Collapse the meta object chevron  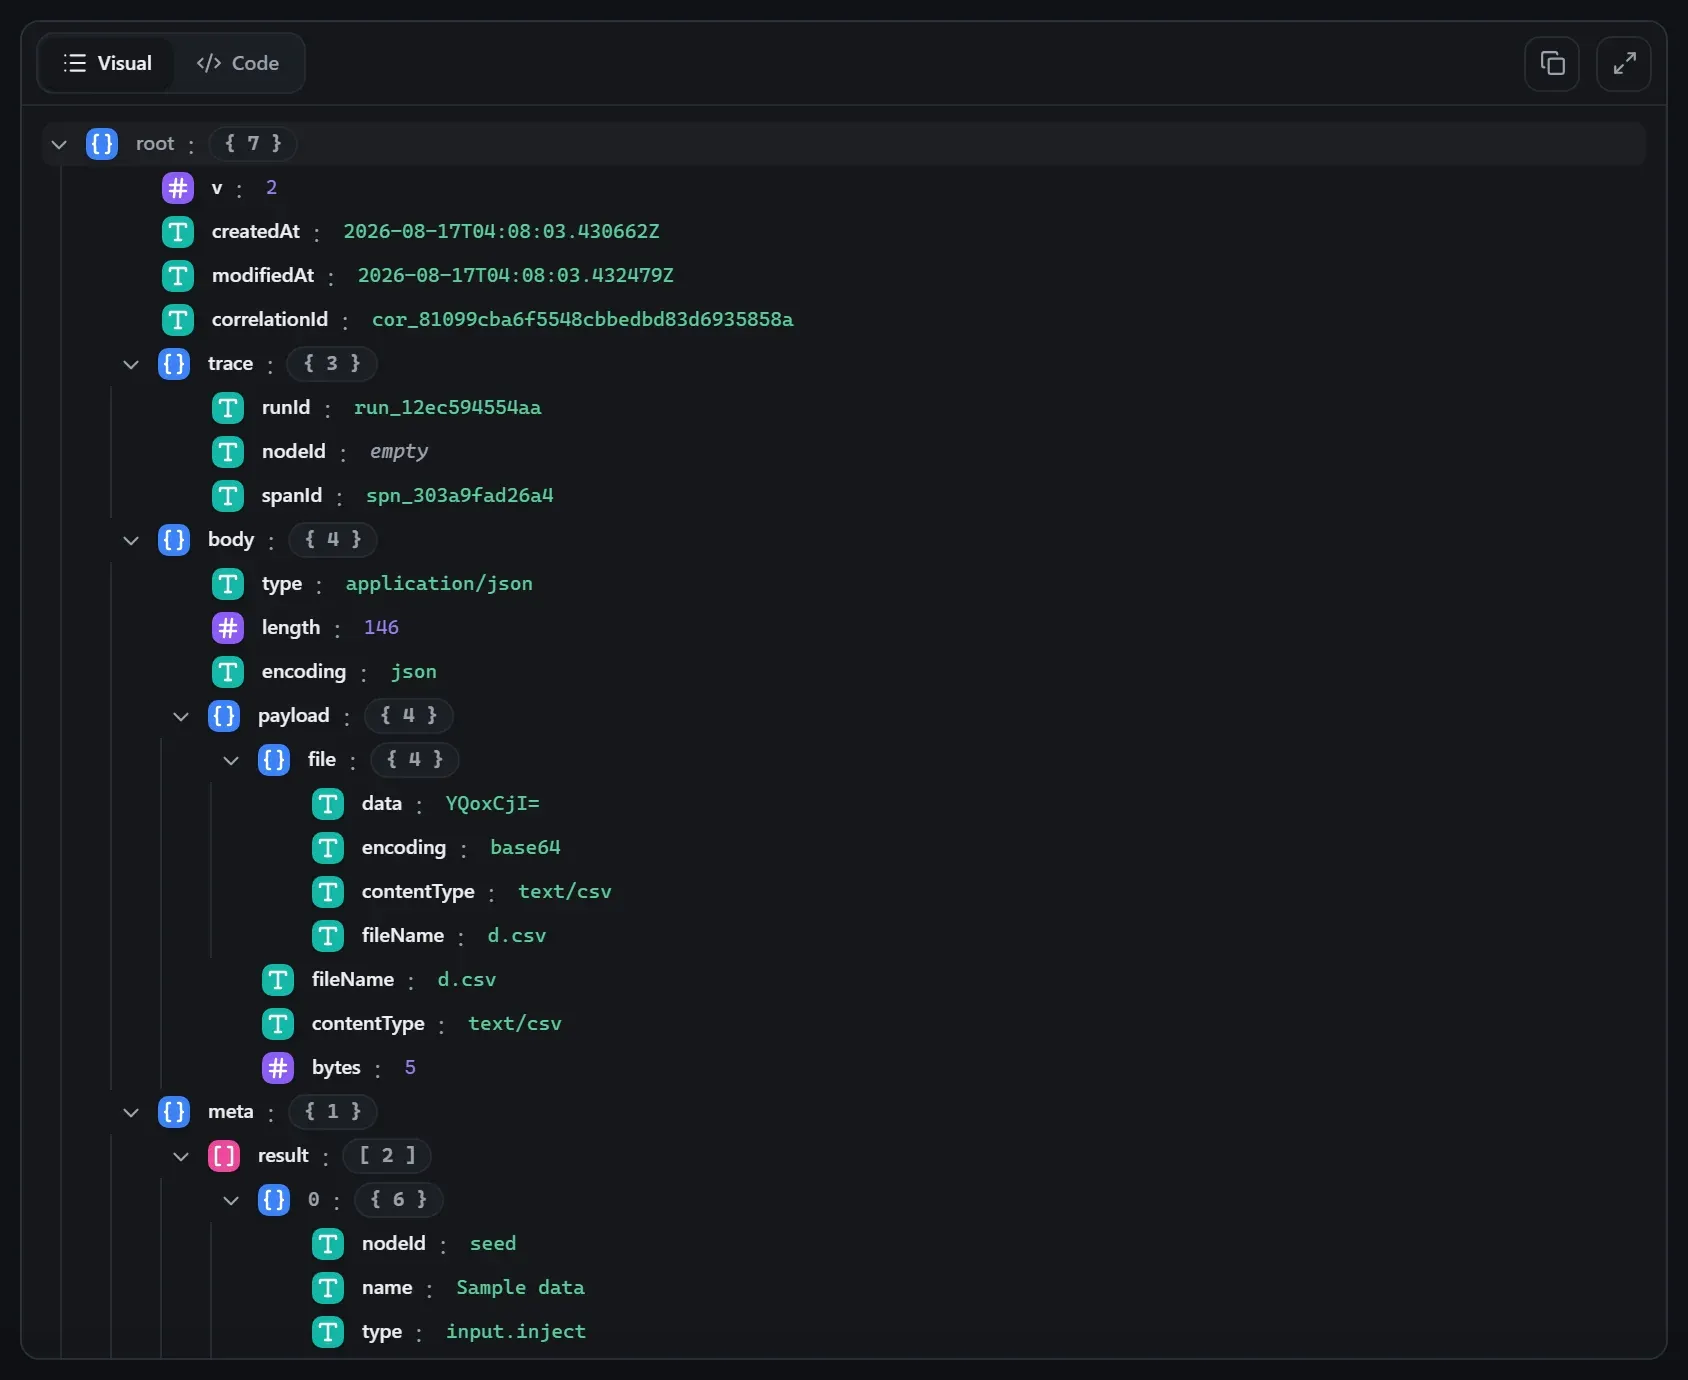coord(131,1112)
